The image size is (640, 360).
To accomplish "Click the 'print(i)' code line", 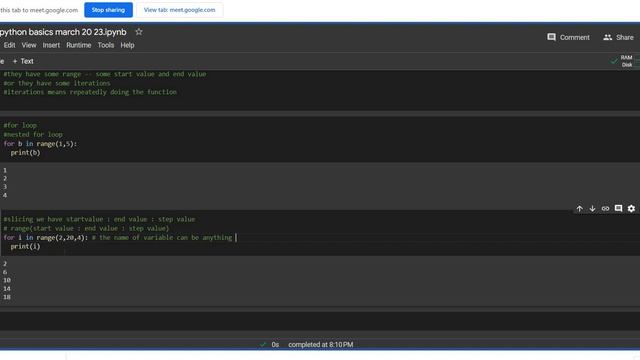I will tap(25, 247).
